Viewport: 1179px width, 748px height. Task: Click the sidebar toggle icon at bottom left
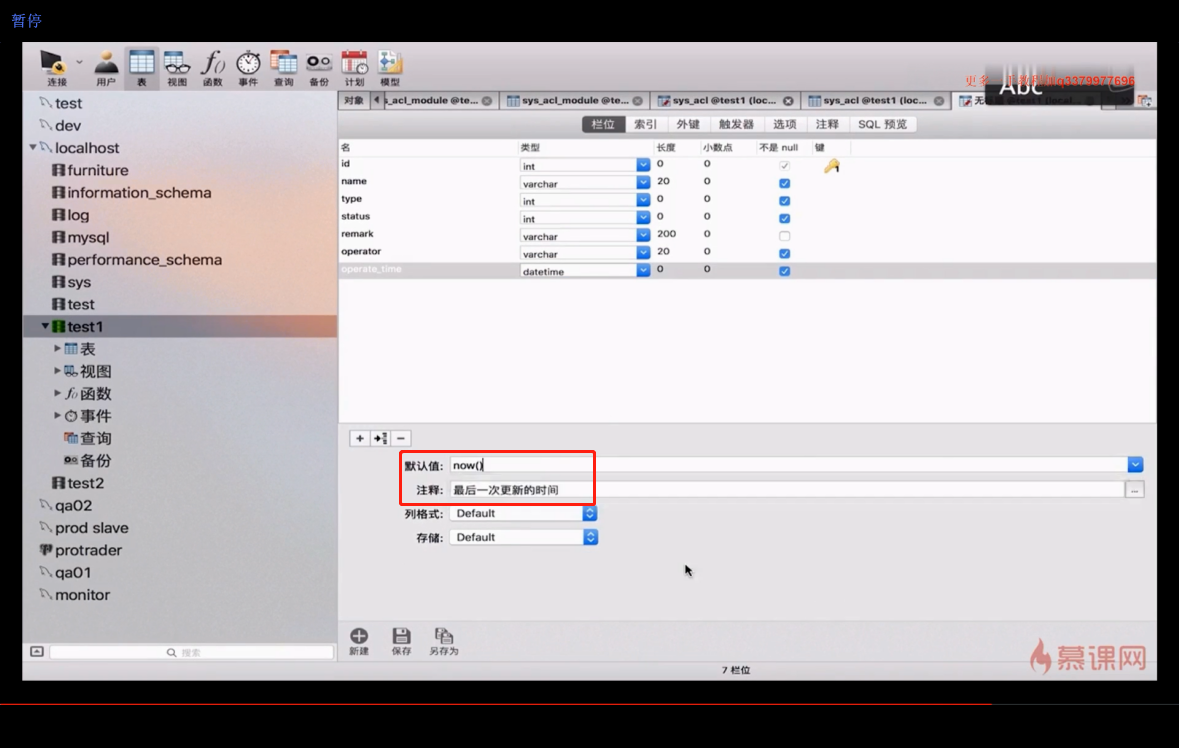point(37,651)
